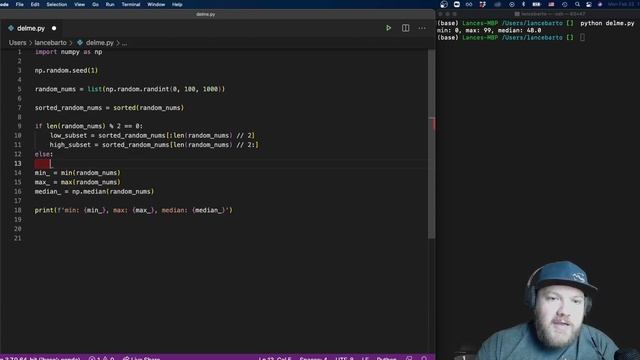Click the print f-string statement on line 18
640x360 pixels.
pos(133,210)
